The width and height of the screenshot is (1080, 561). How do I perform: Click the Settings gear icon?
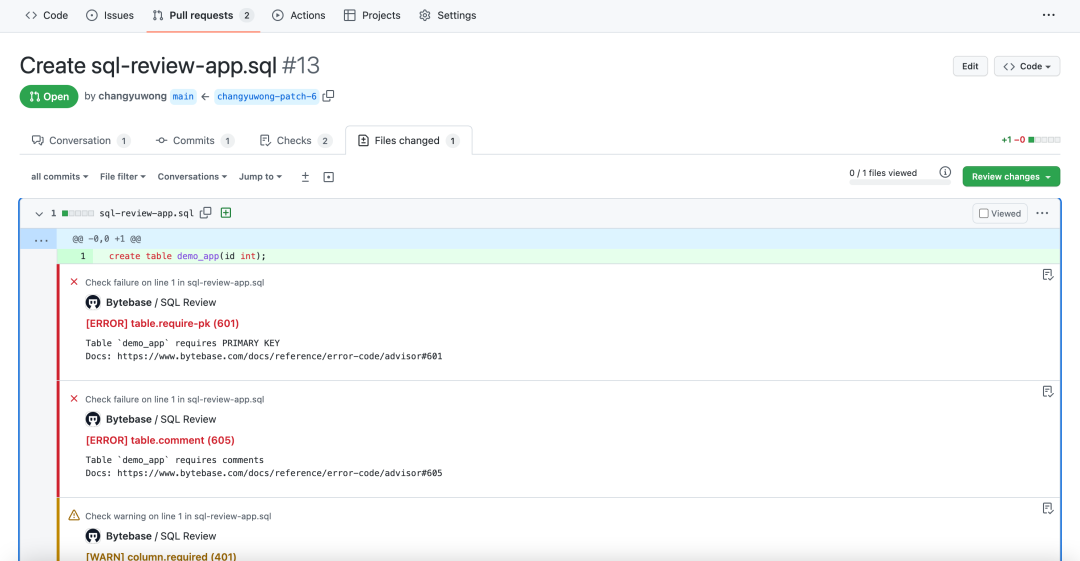point(425,15)
